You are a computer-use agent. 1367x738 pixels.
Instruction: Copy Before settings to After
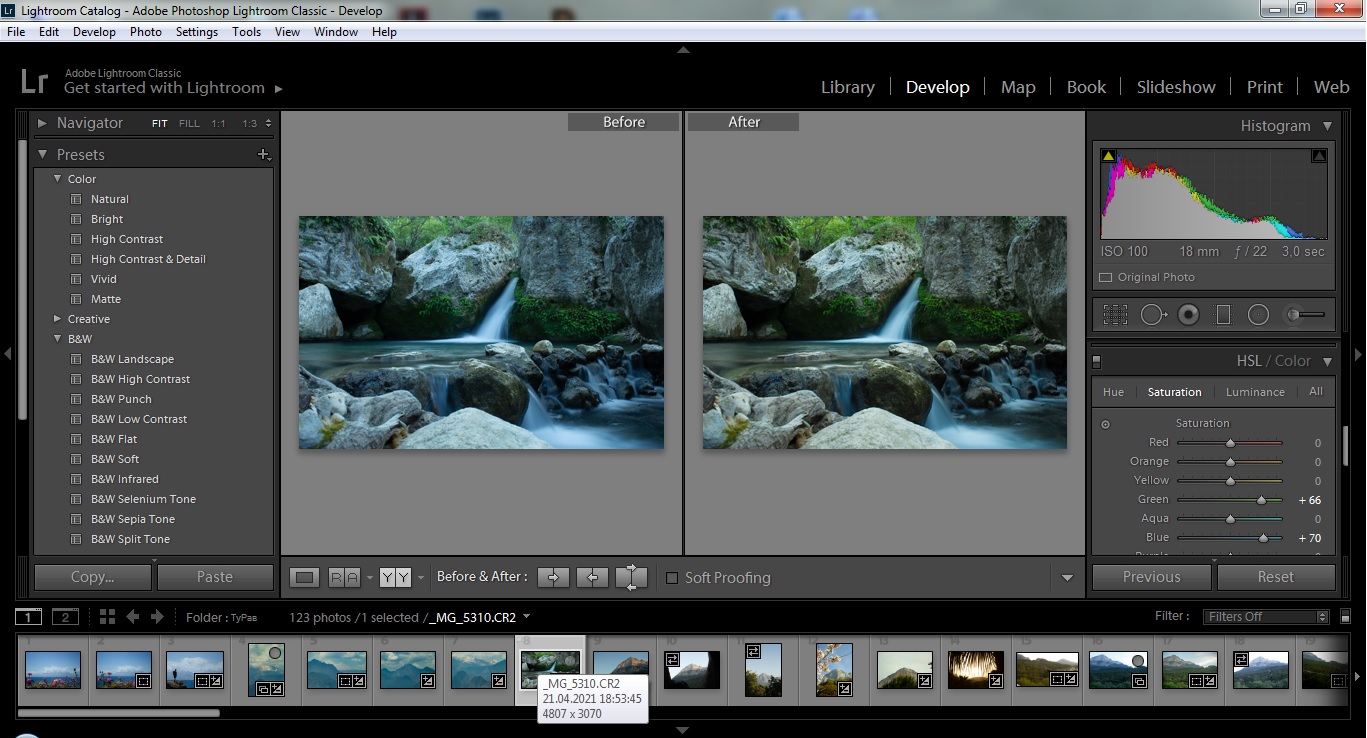coord(553,577)
